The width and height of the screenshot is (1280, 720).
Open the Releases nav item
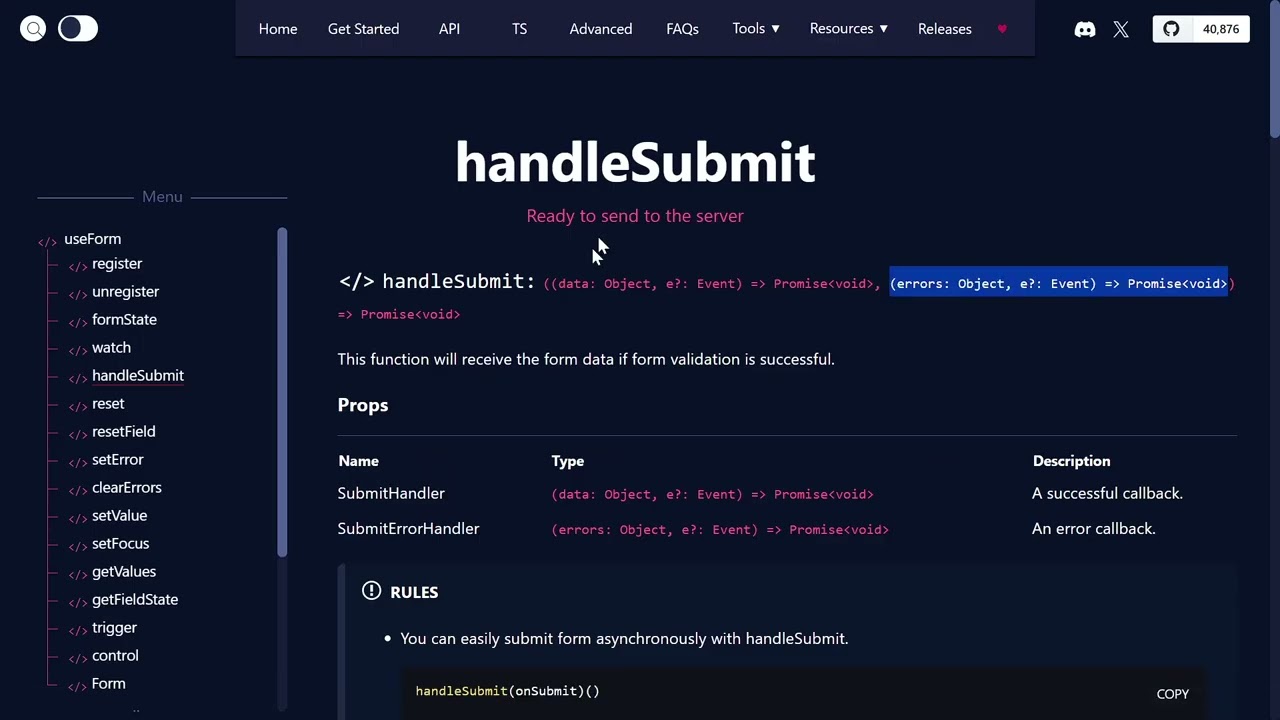click(x=945, y=29)
